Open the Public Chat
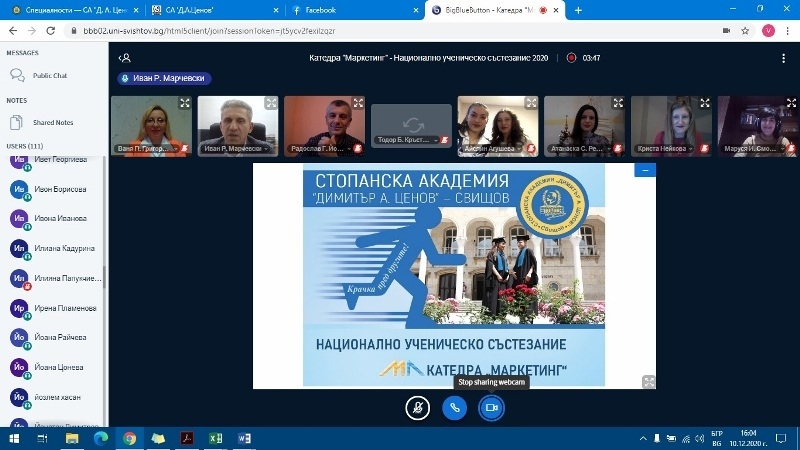Image resolution: width=800 pixels, height=450 pixels. pos(50,76)
